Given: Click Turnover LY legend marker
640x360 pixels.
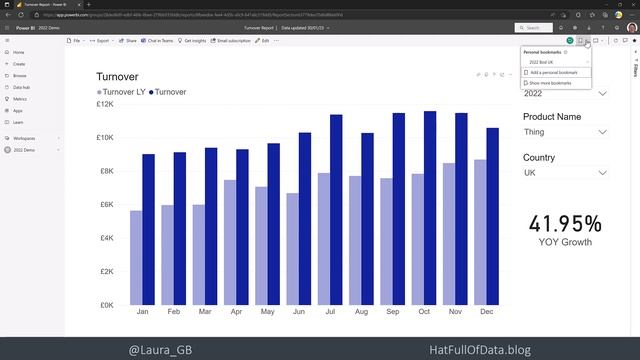Looking at the screenshot, I should pos(99,92).
